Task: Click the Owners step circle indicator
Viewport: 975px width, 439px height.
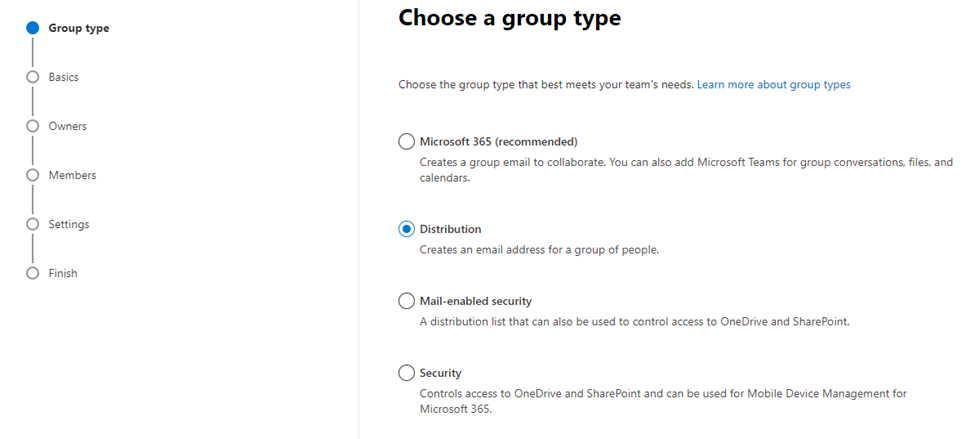Action: point(32,126)
